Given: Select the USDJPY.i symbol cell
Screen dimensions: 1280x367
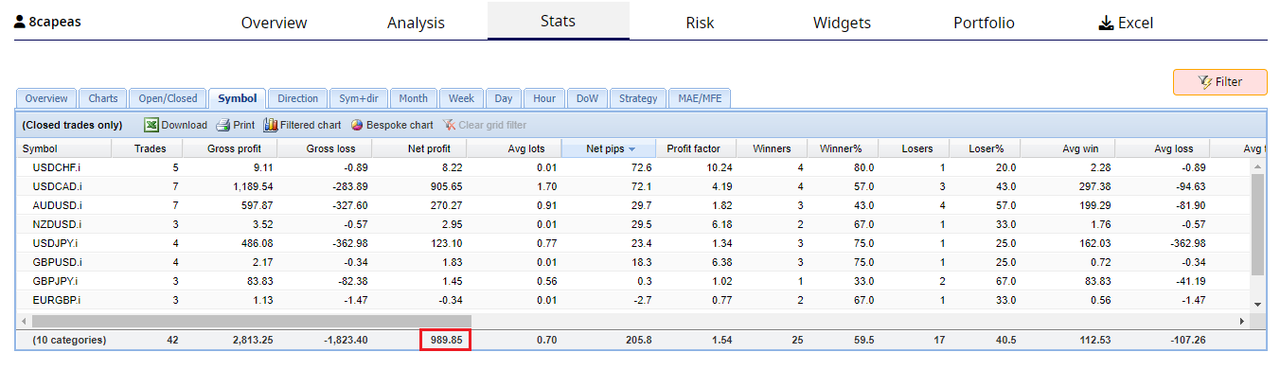Looking at the screenshot, I should [x=56, y=243].
